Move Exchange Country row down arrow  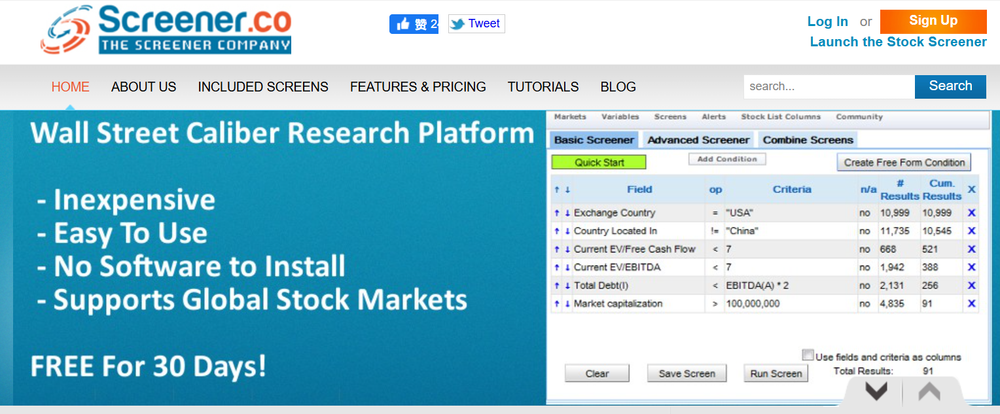tap(567, 213)
